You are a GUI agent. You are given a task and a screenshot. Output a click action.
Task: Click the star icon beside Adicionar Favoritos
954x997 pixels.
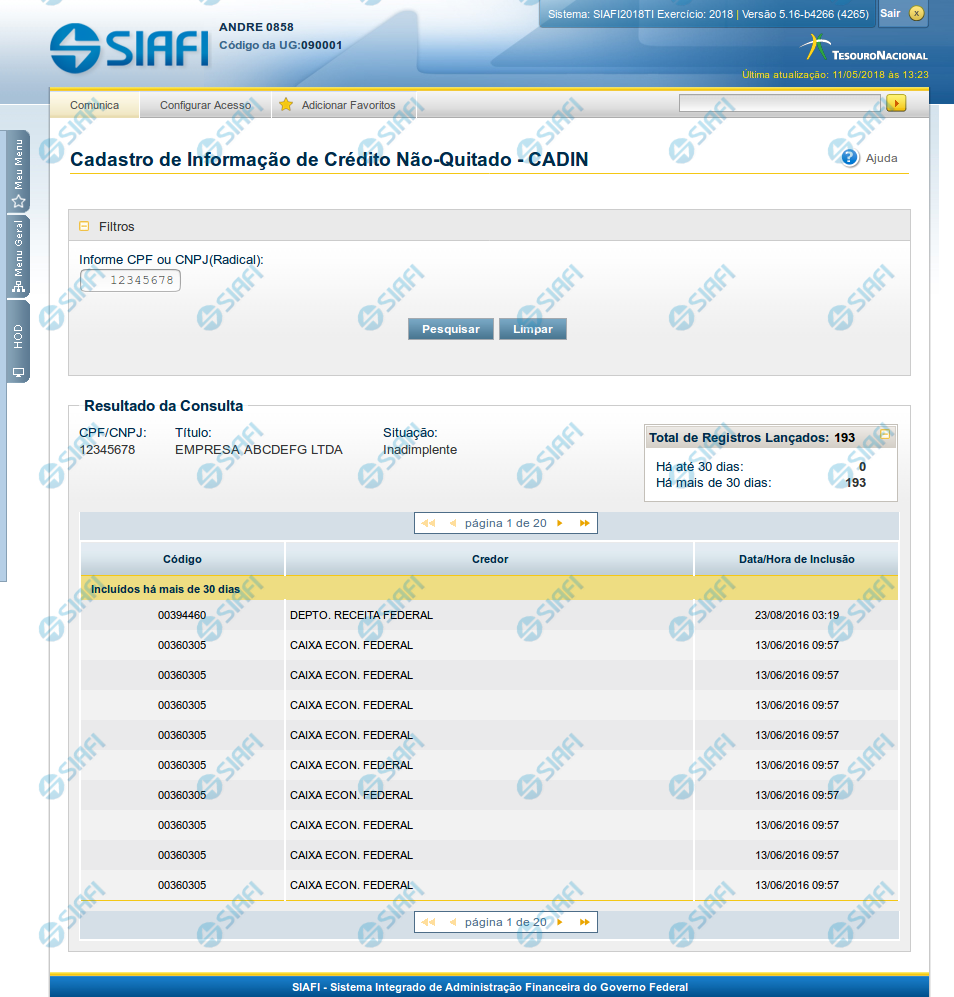[286, 105]
